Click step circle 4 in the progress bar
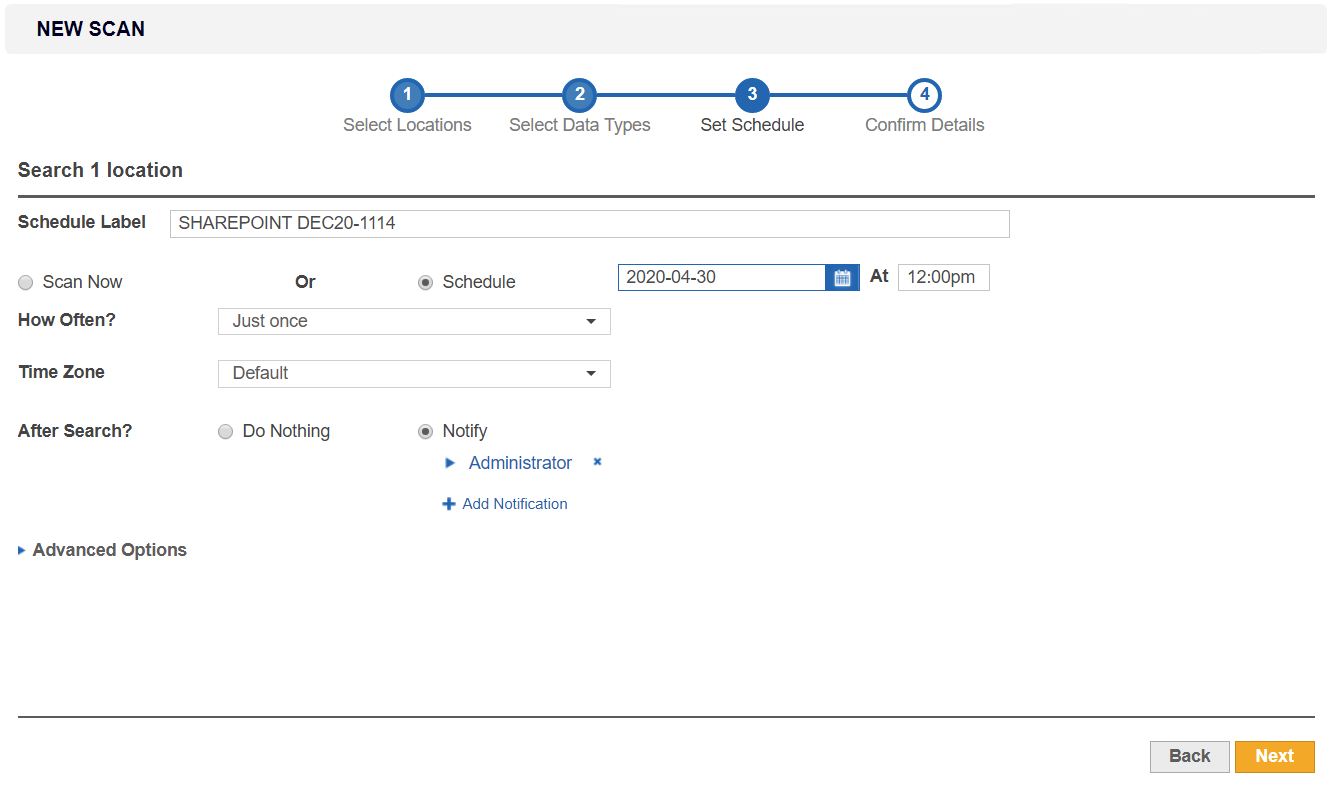Screen dimensions: 1331x786 pos(924,94)
